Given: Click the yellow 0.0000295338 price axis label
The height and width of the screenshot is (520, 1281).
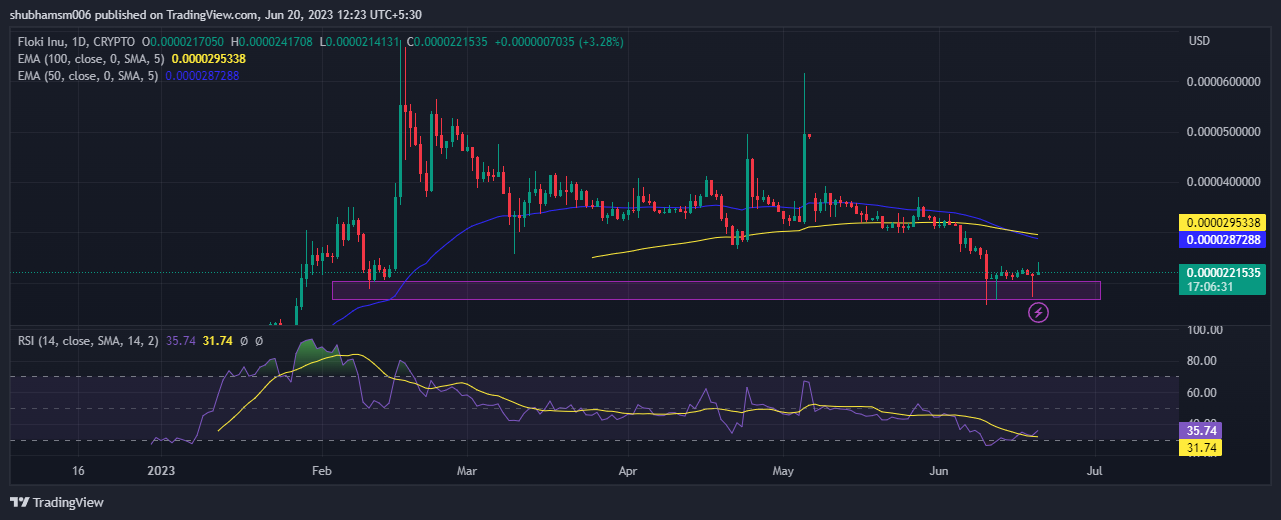Looking at the screenshot, I should (1222, 222).
